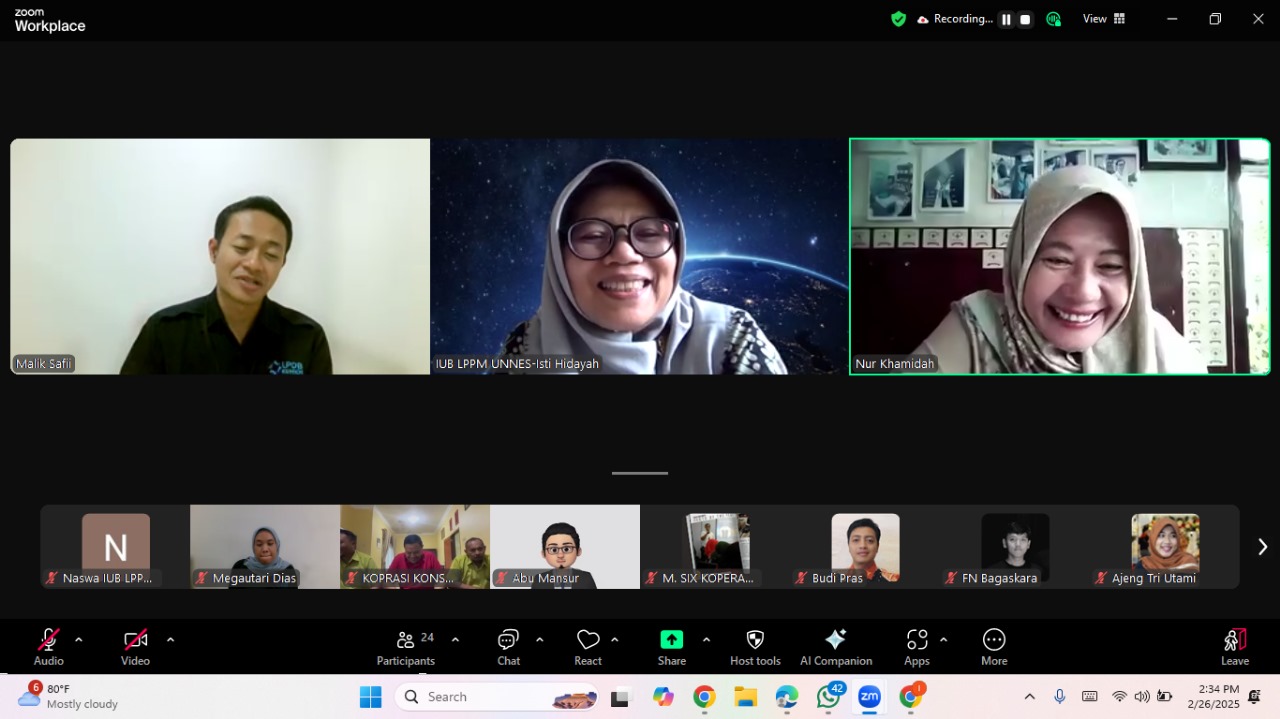Viewport: 1280px width, 719px height.
Task: Open the View layout menu
Action: tap(1104, 19)
